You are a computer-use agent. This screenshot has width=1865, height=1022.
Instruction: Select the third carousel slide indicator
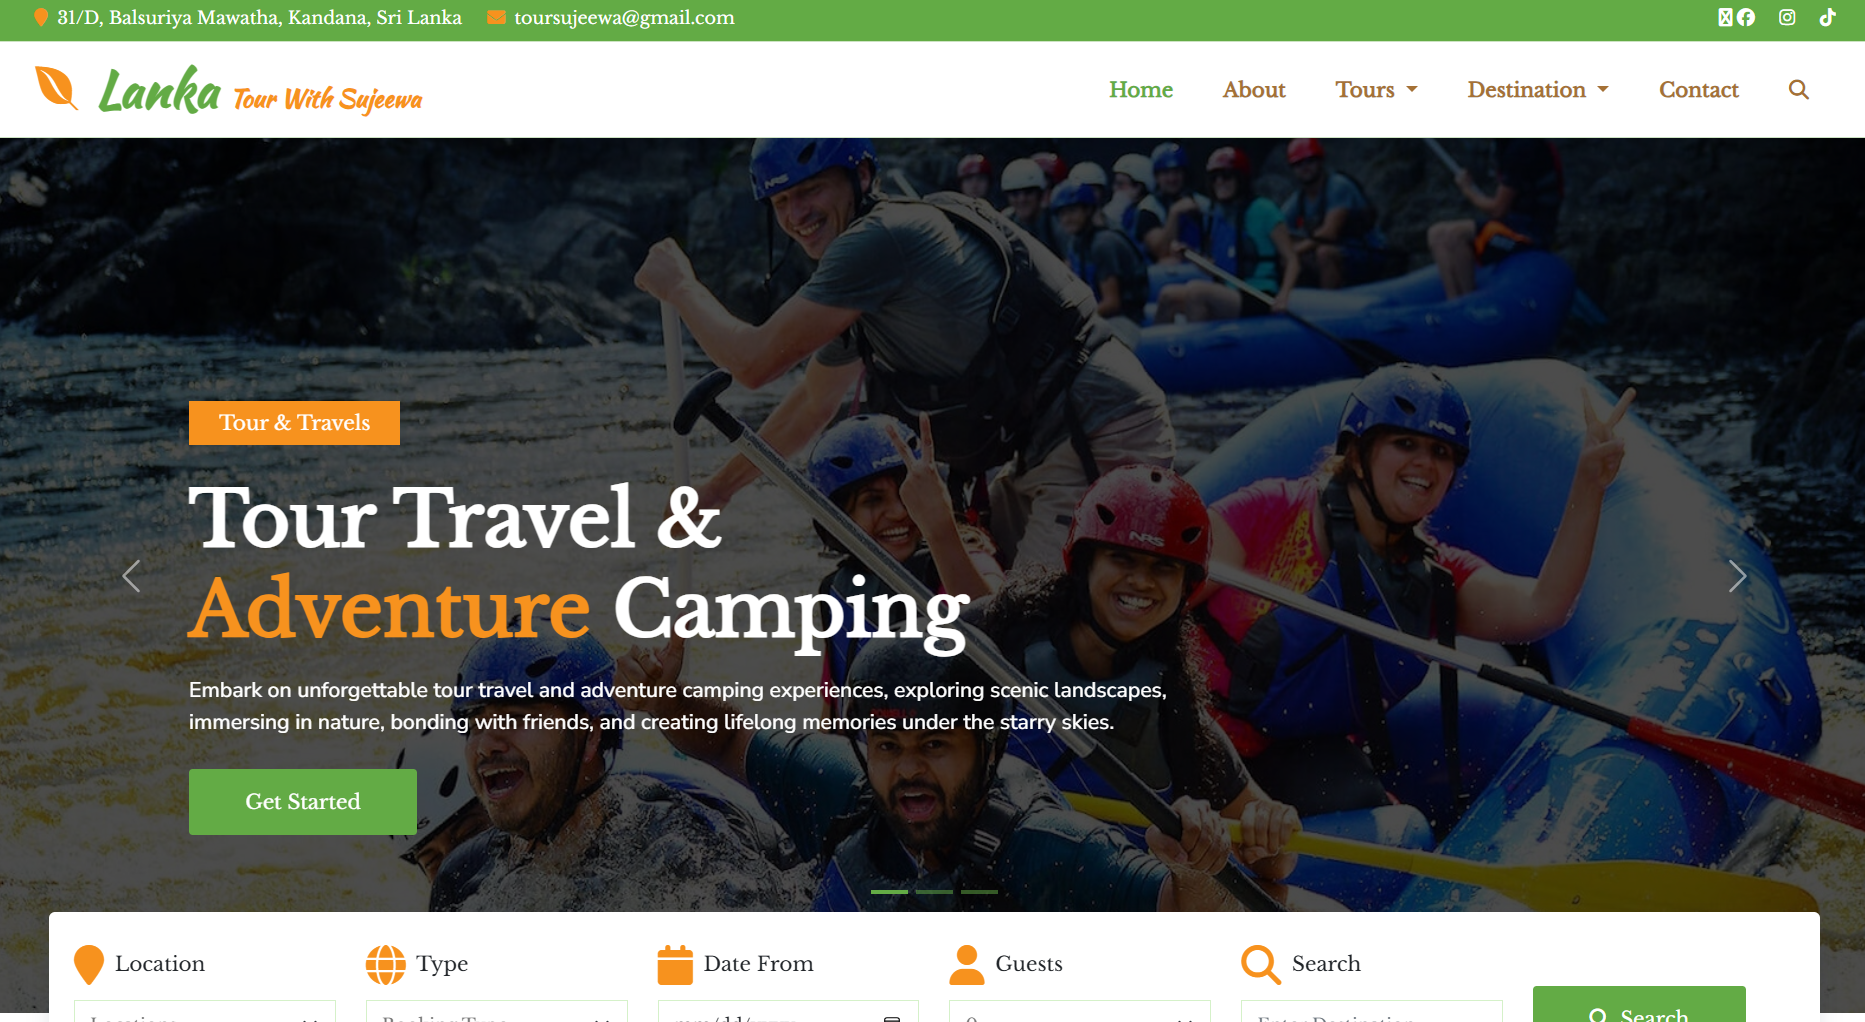[x=980, y=891]
